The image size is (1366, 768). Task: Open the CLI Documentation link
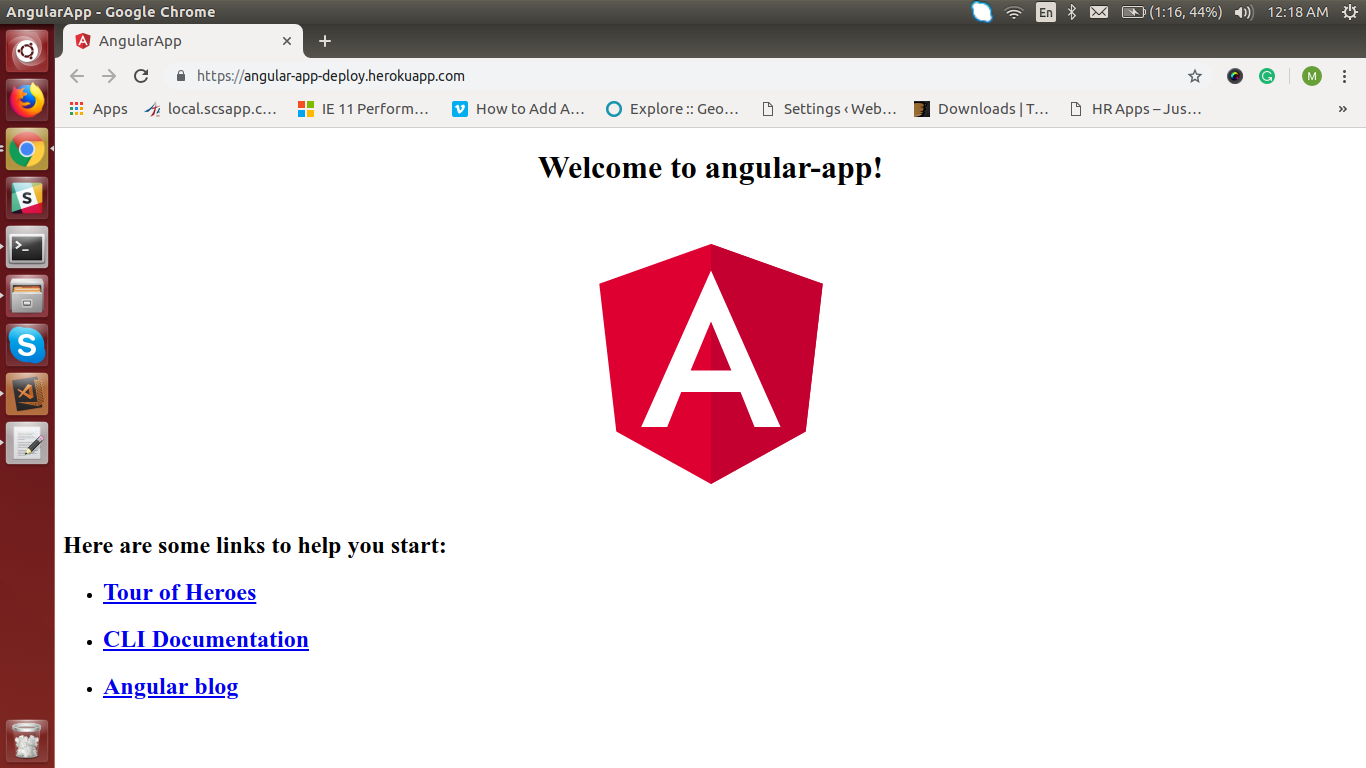(206, 640)
